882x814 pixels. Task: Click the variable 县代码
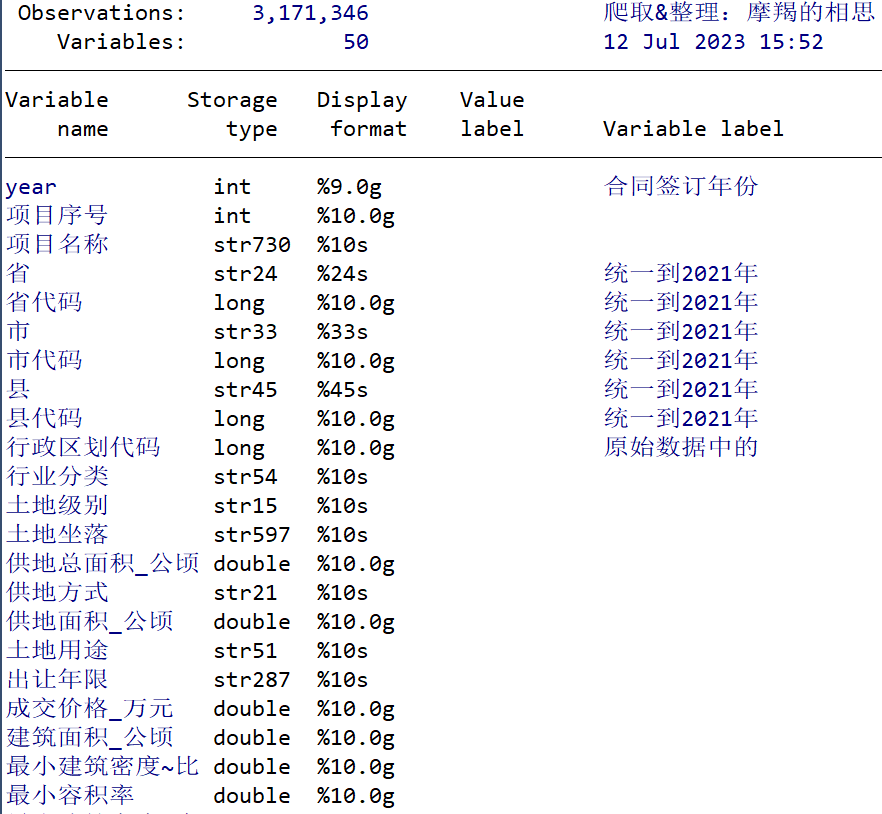[44, 418]
